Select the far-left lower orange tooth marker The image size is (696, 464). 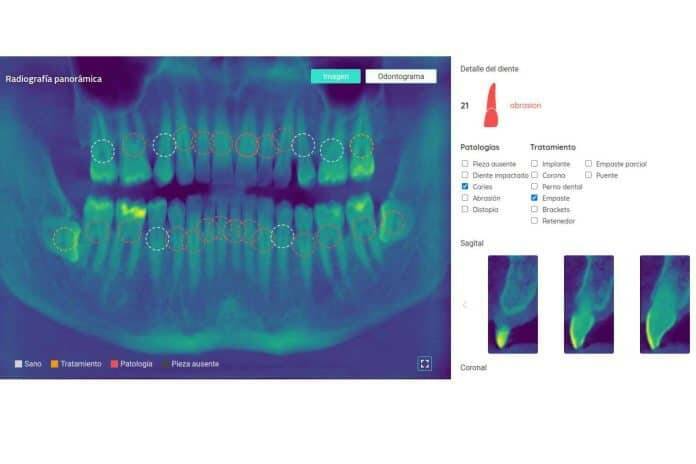[x=66, y=238]
